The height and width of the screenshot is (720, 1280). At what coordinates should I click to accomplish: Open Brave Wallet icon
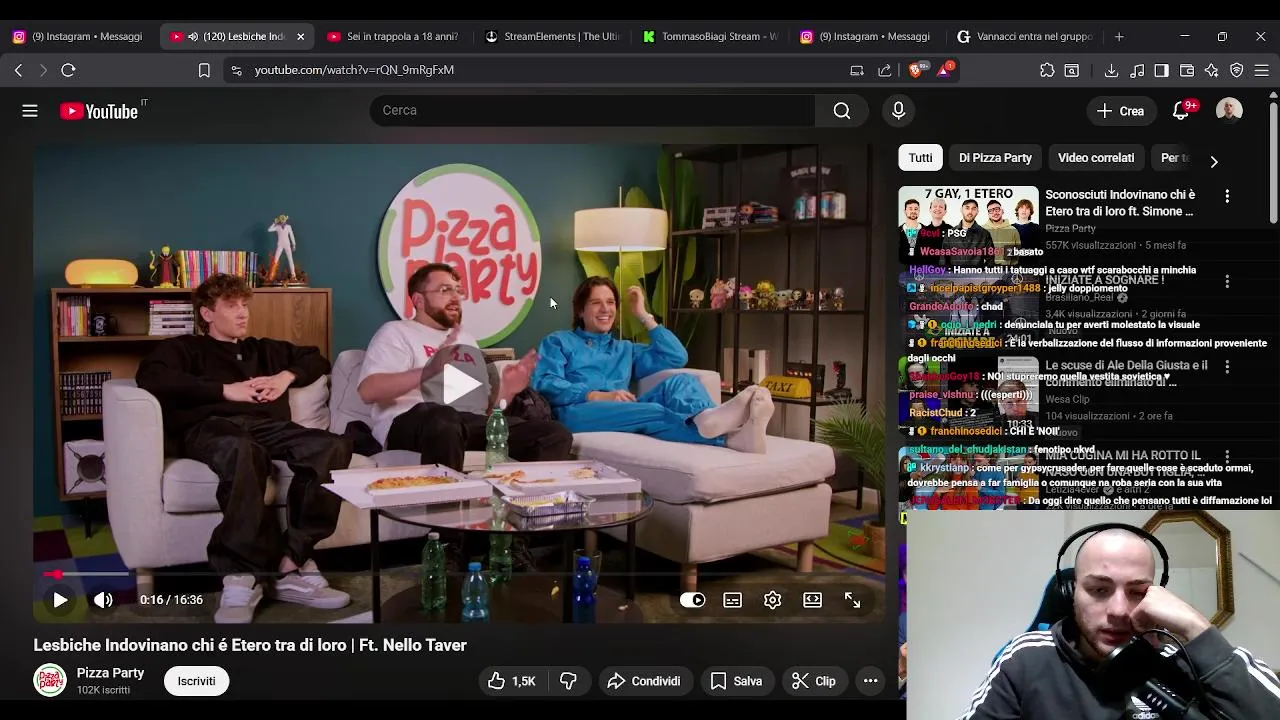[1187, 70]
